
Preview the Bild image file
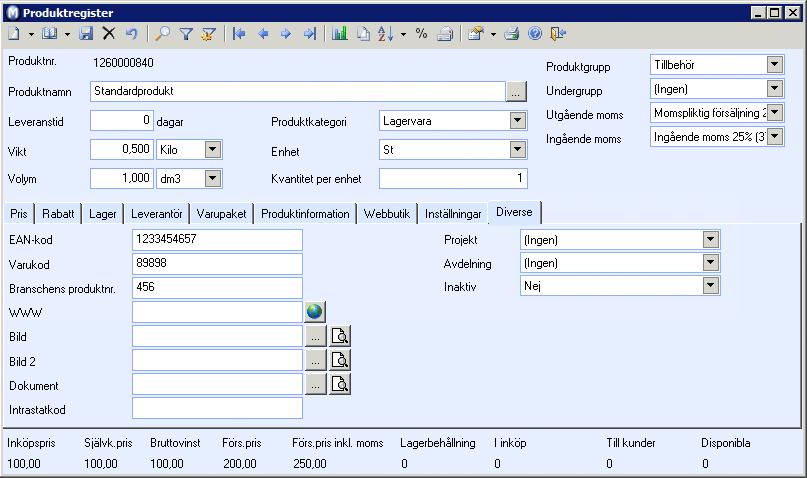tap(340, 337)
